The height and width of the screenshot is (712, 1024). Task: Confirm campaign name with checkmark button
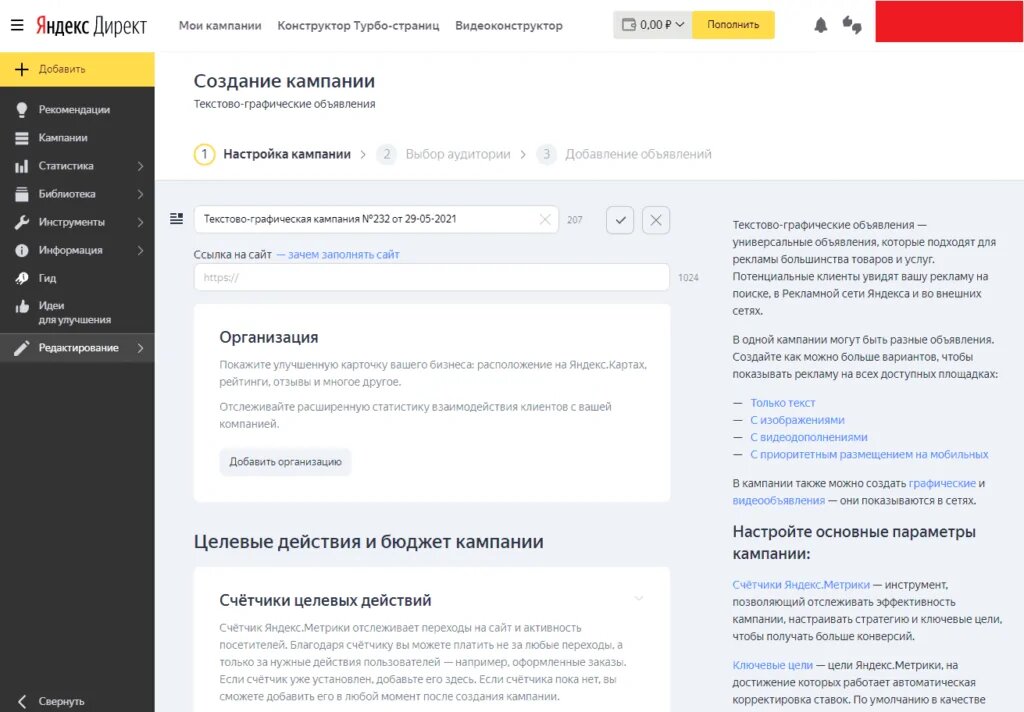[x=620, y=220]
